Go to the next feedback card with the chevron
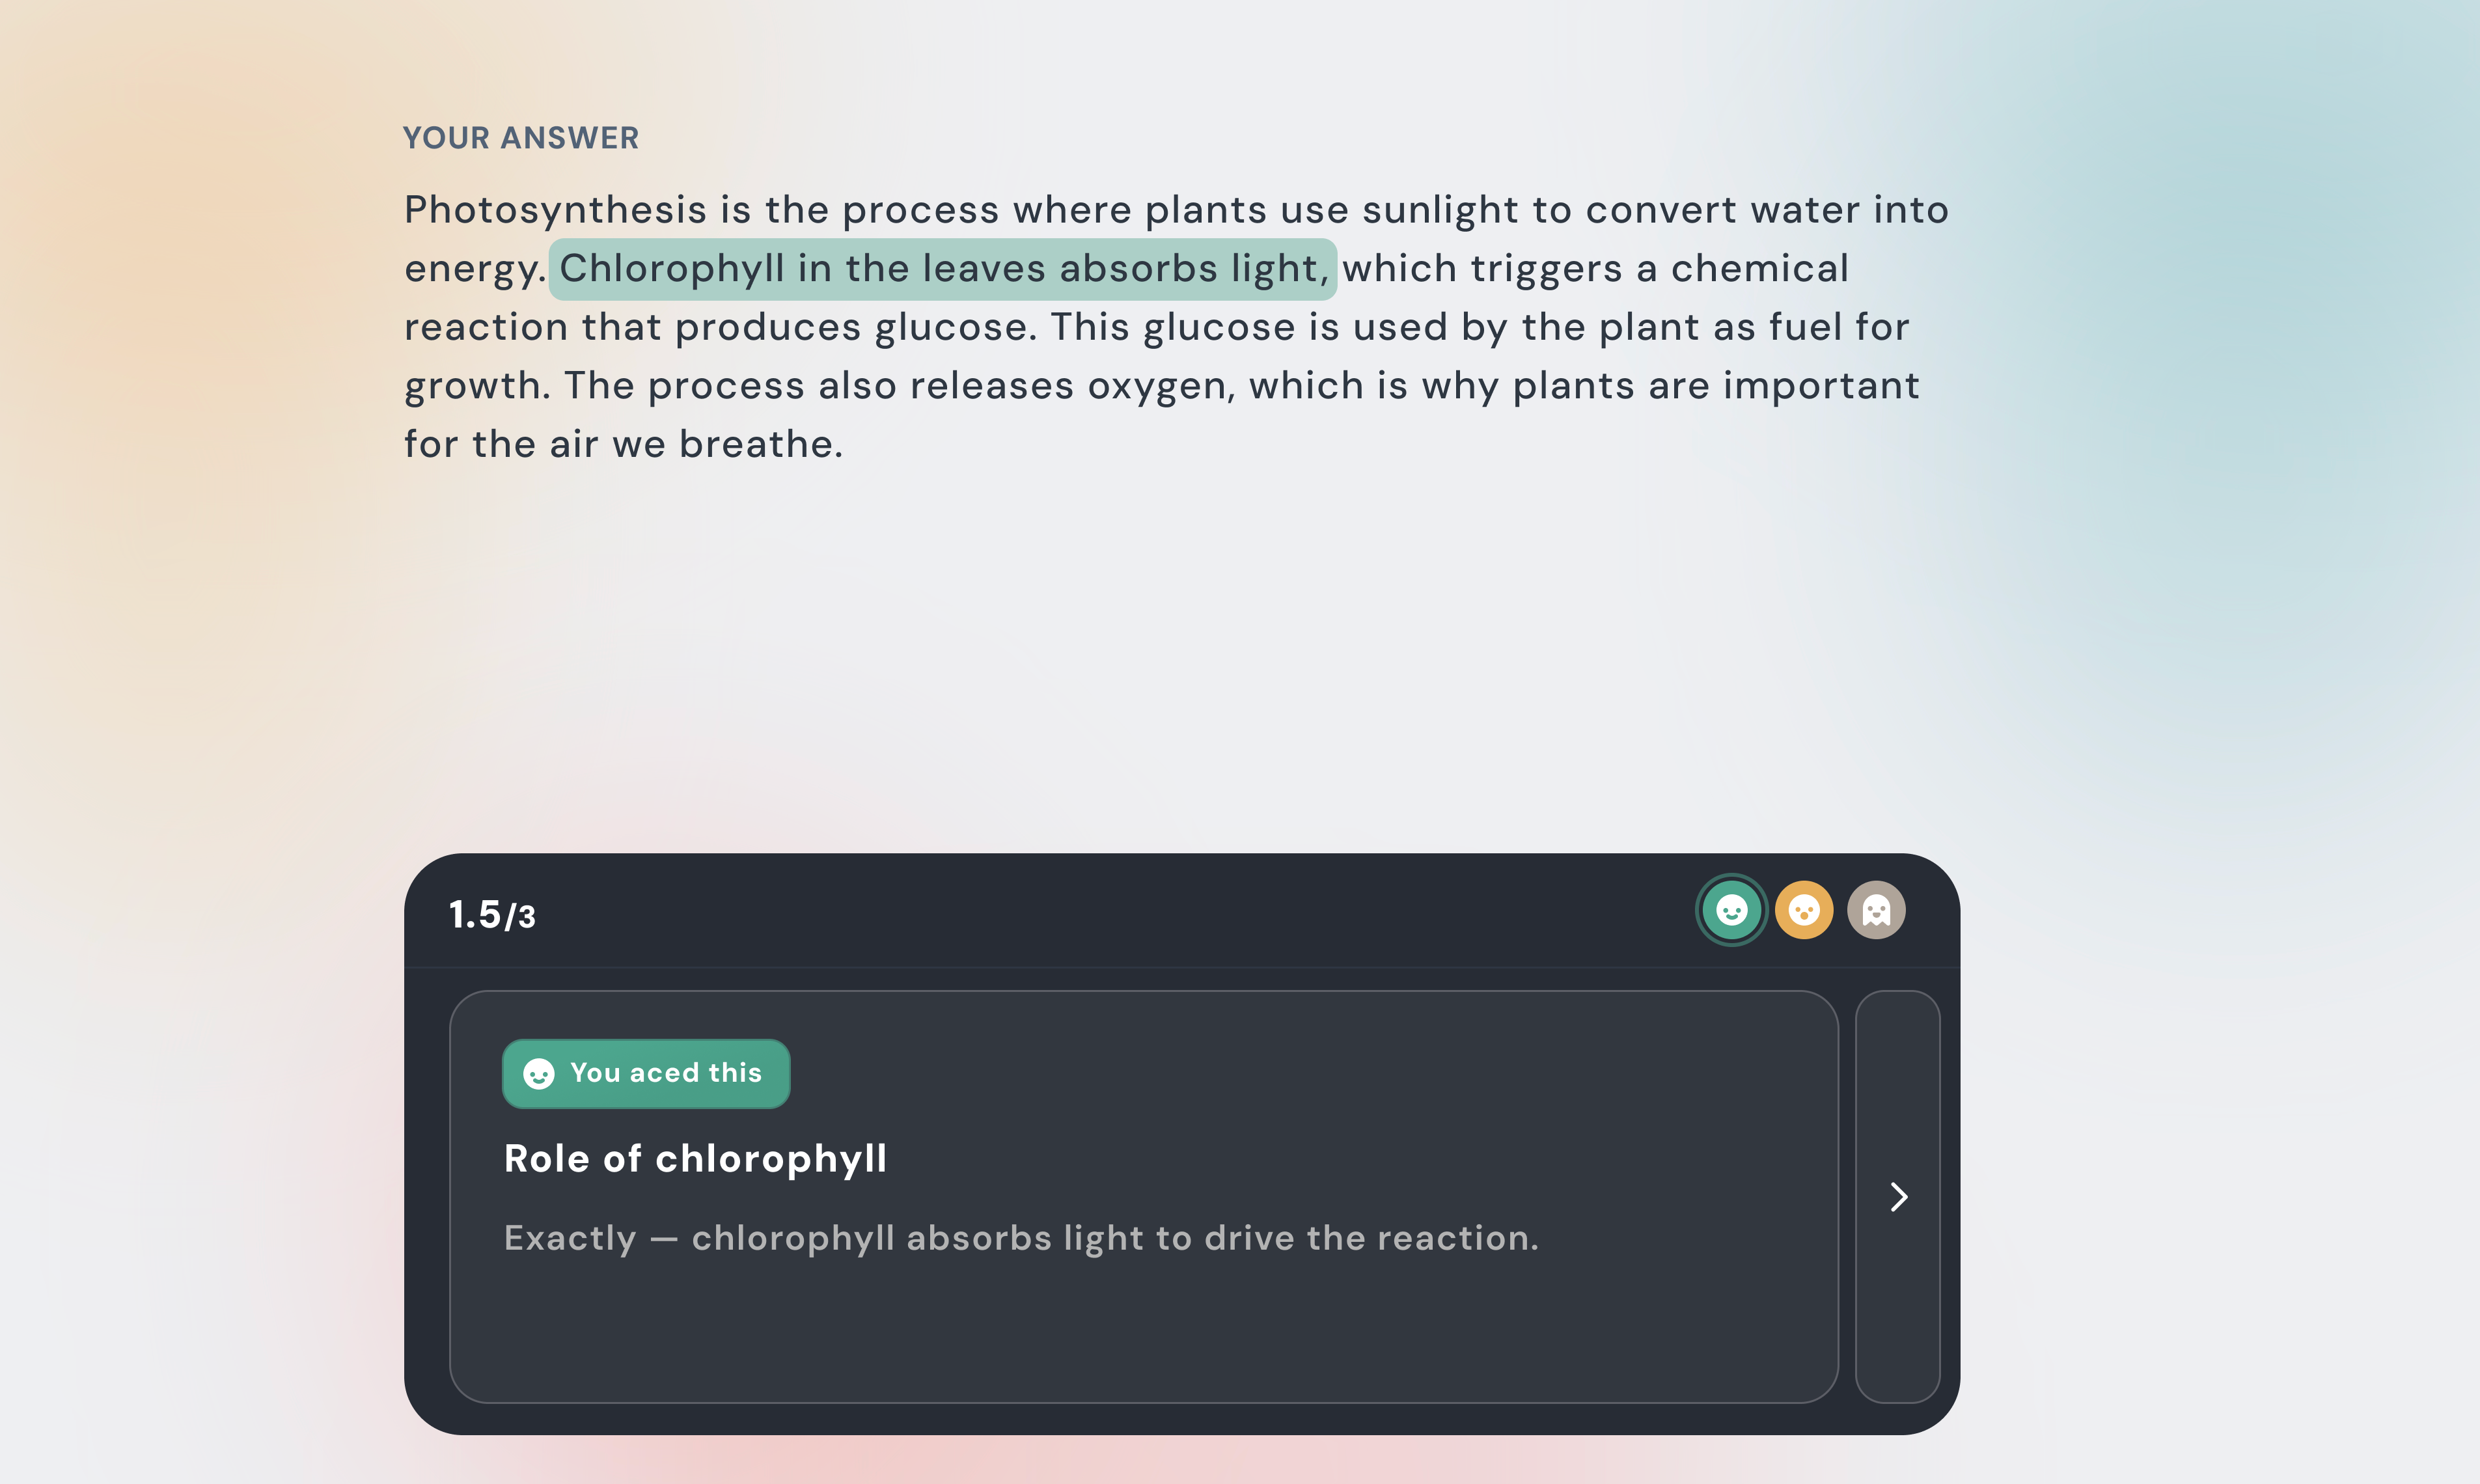2480x1484 pixels. tap(1898, 1197)
